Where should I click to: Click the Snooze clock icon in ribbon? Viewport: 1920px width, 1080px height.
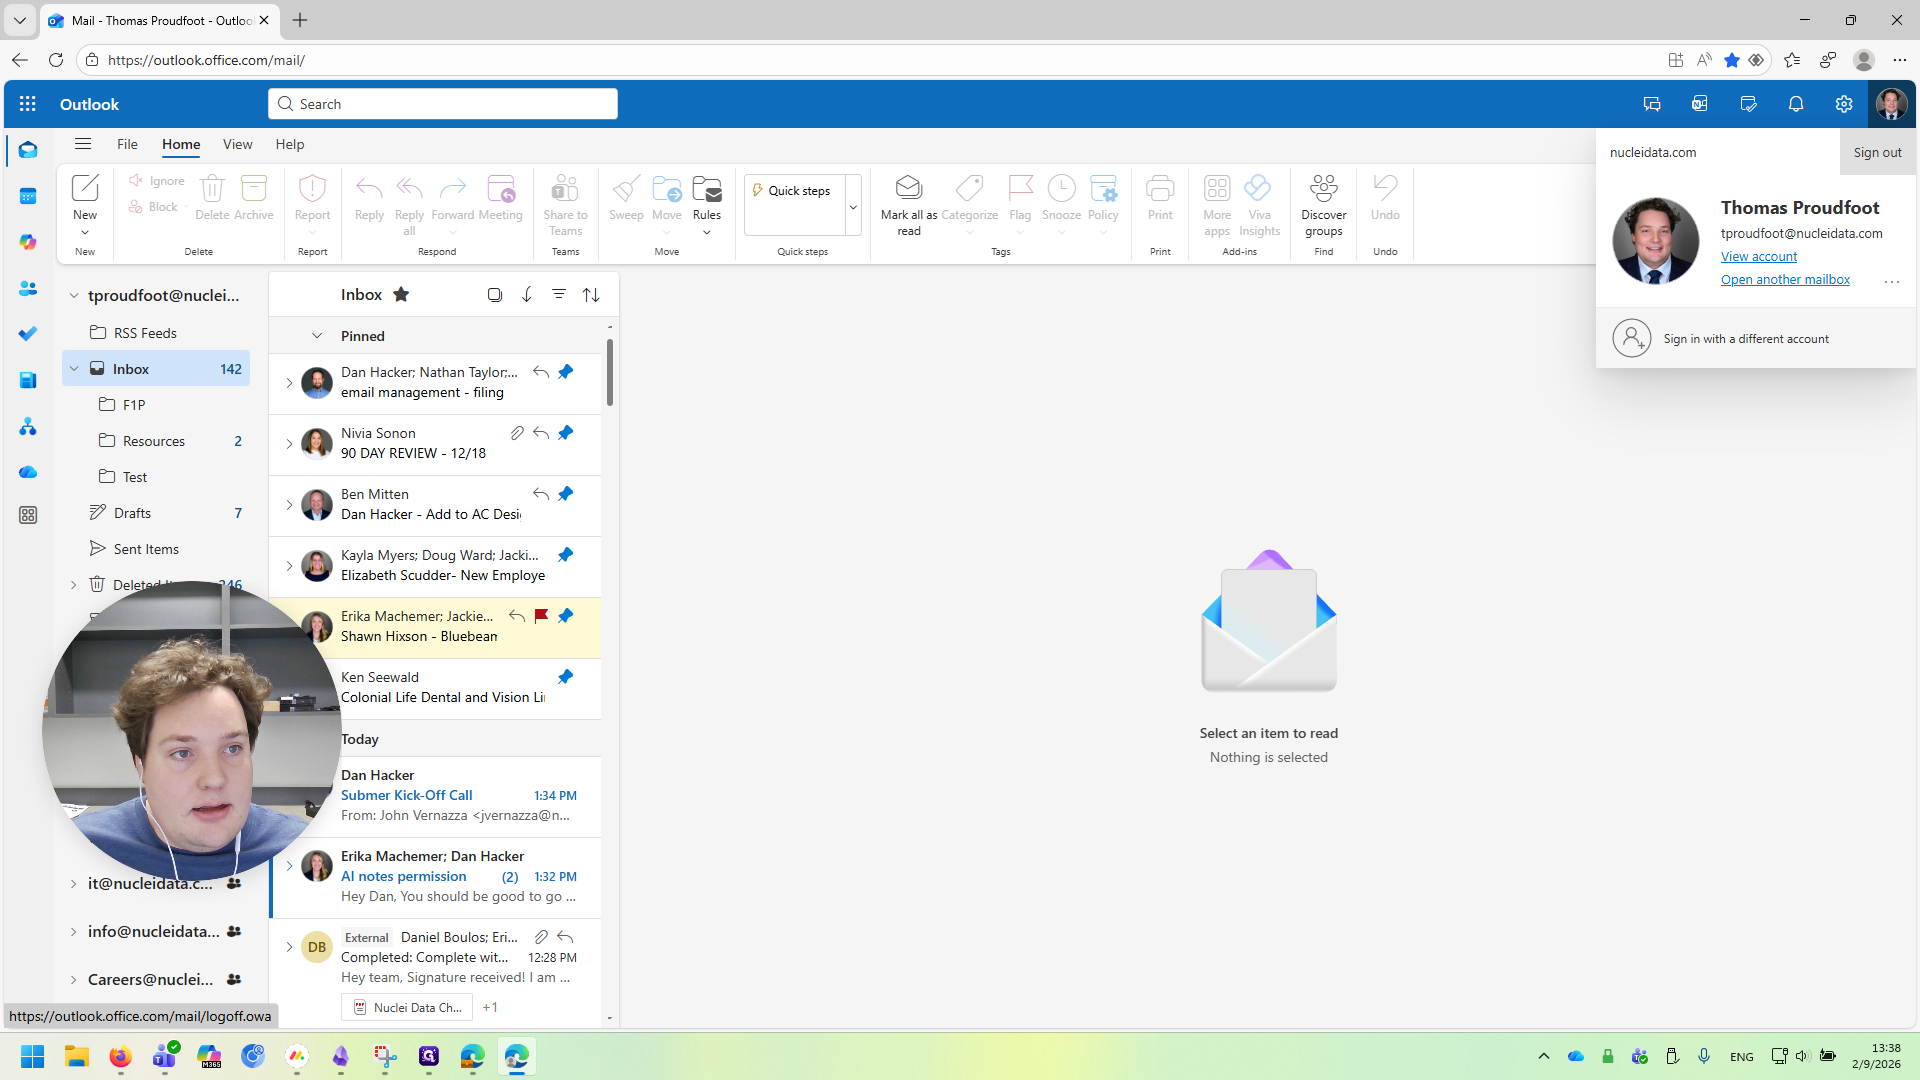(1061, 188)
